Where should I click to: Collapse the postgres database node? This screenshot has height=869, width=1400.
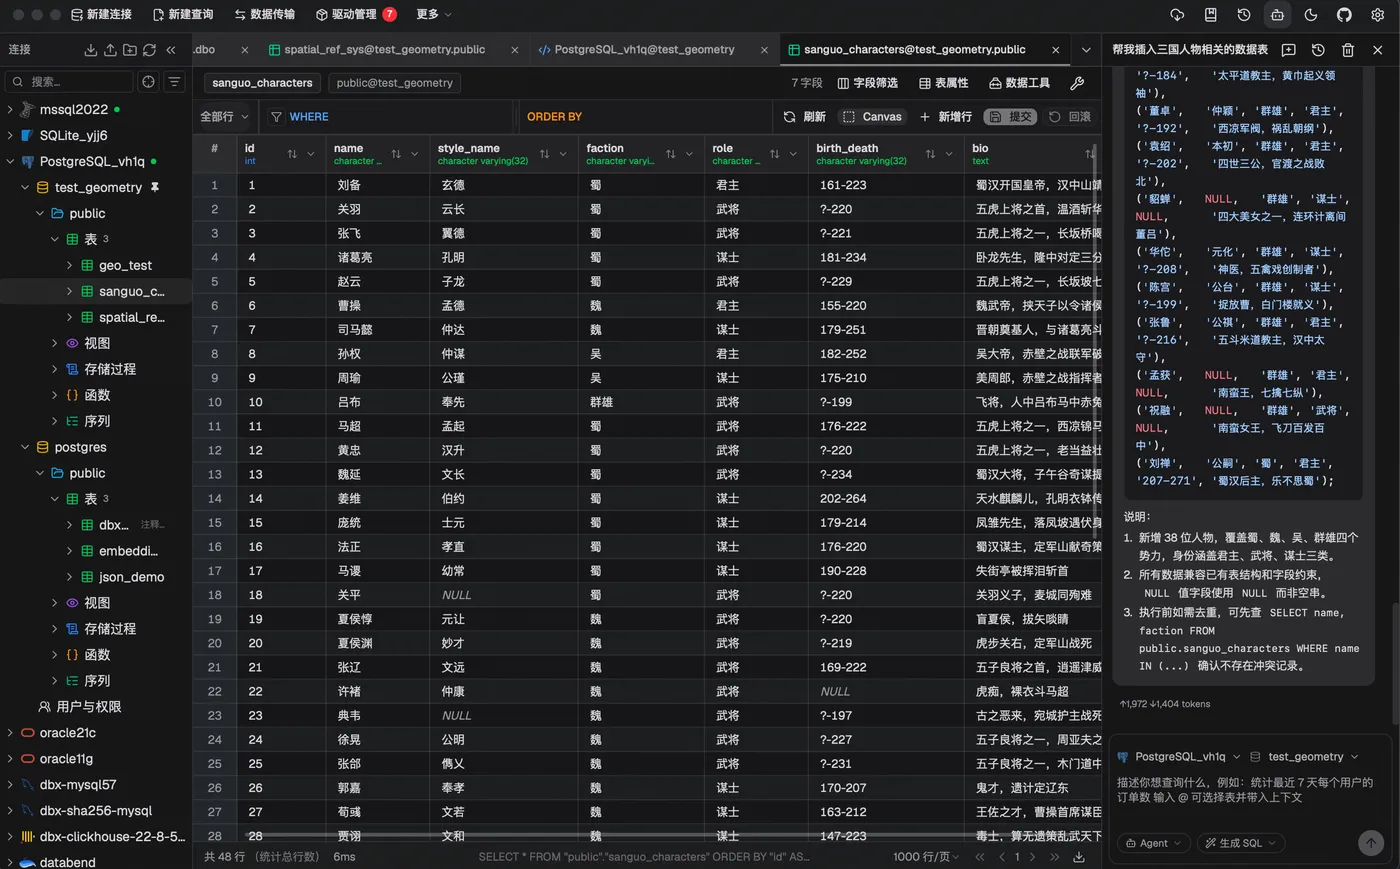[x=25, y=447]
